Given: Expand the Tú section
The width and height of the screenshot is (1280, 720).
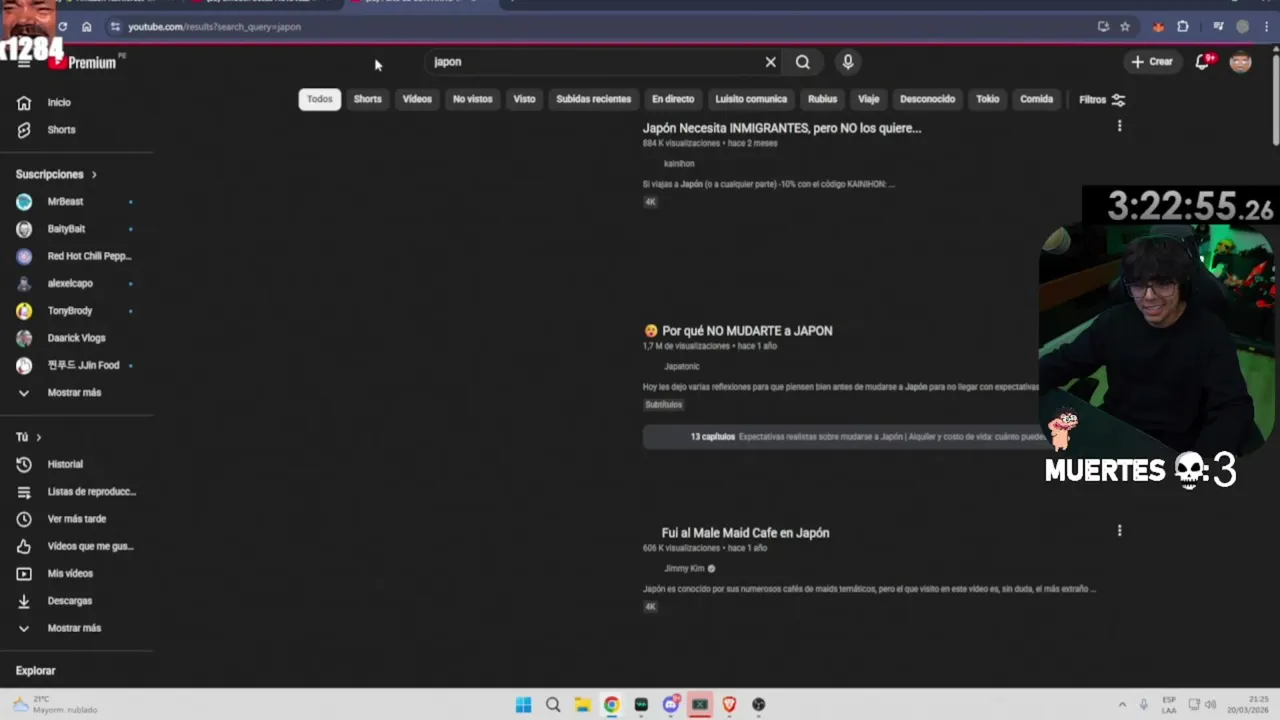Looking at the screenshot, I should (x=28, y=437).
